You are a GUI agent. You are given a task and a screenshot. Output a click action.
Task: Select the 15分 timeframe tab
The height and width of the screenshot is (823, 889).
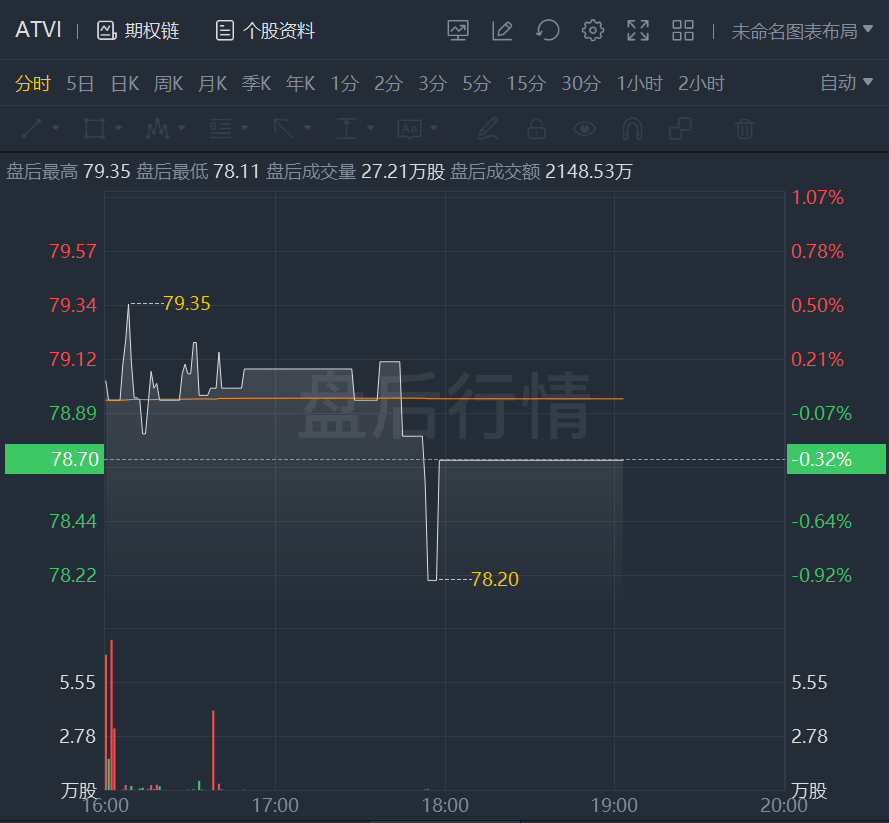[526, 83]
